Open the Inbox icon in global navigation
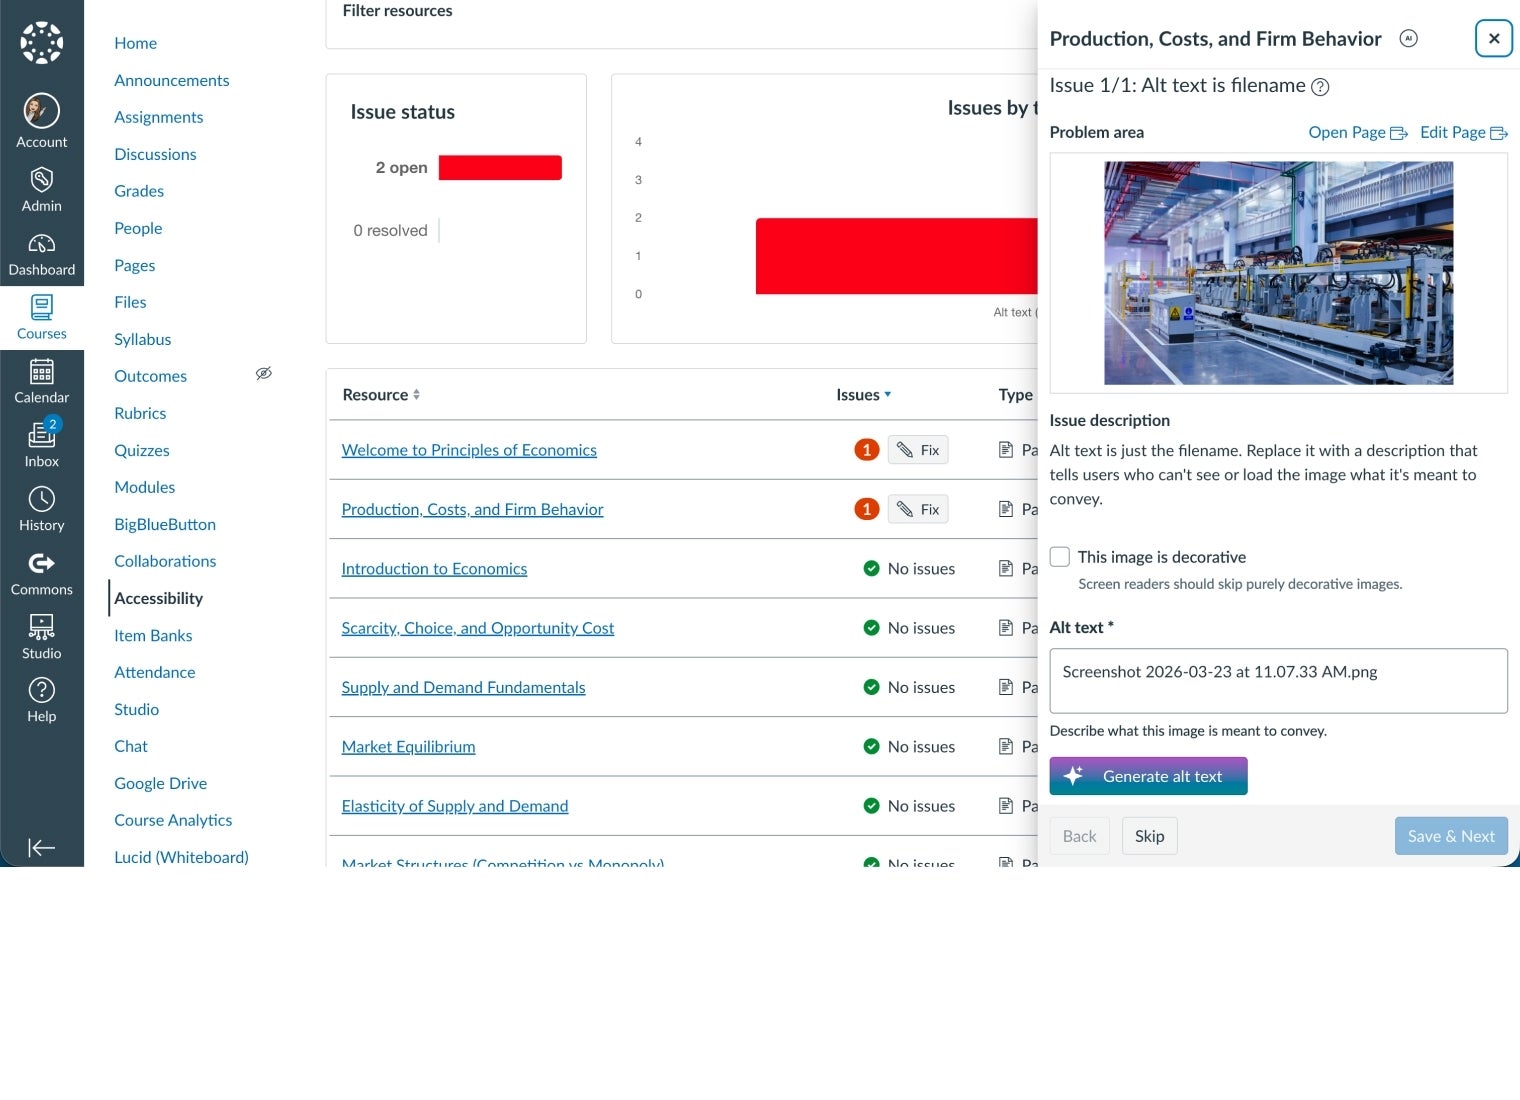 point(41,435)
